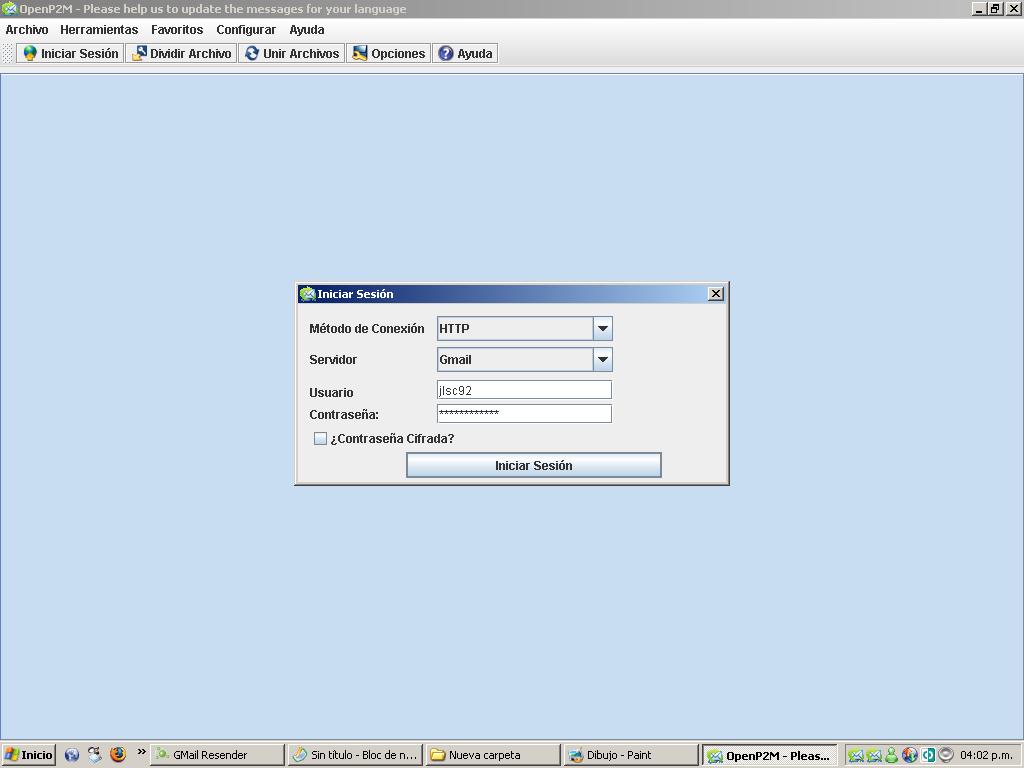Viewport: 1024px width, 768px height.
Task: Click the Ayuda toolbar question-mark icon
Action: (x=446, y=54)
